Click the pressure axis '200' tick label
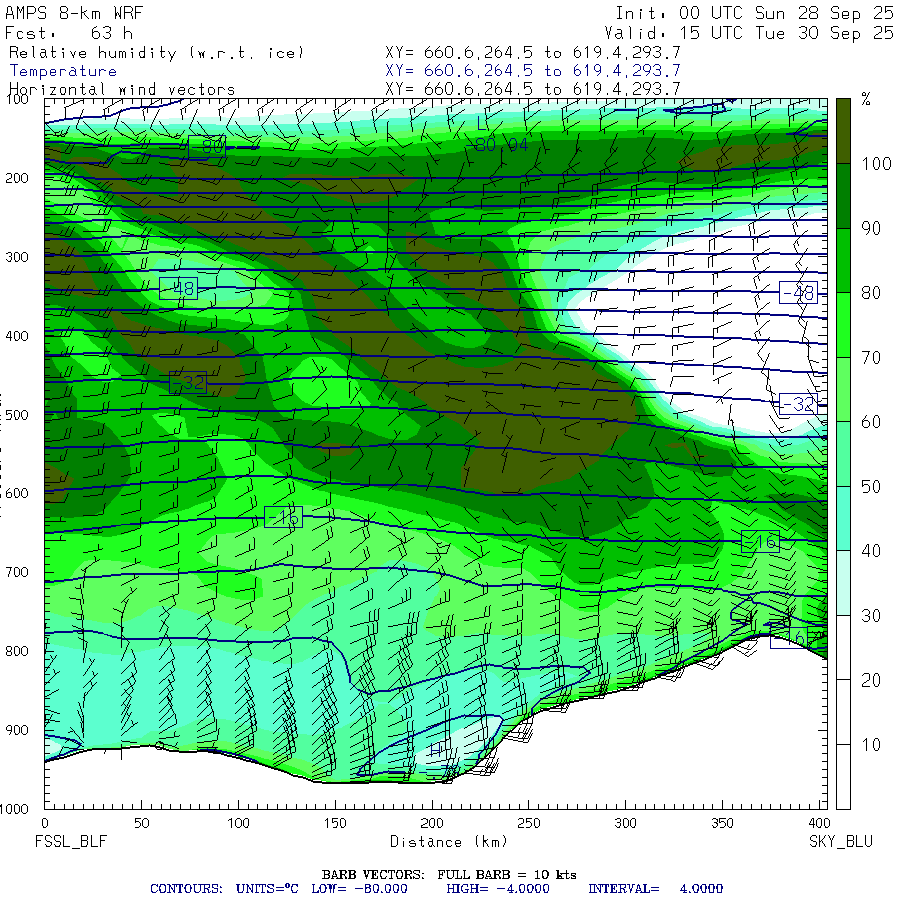The image size is (900, 900). (x=17, y=178)
